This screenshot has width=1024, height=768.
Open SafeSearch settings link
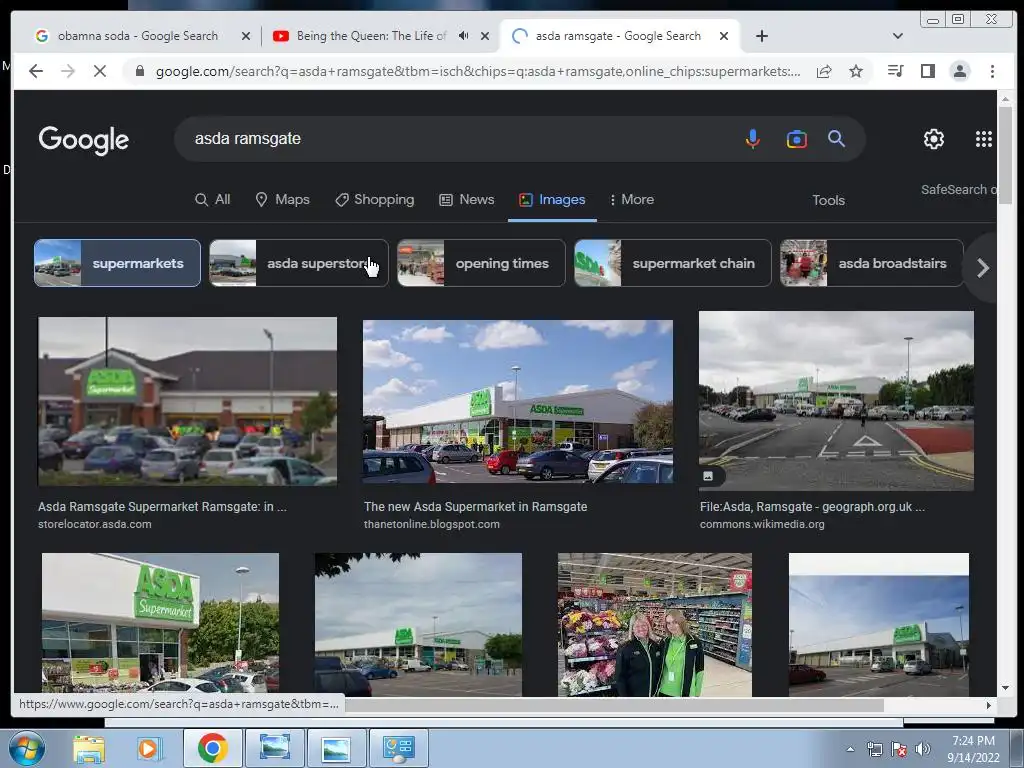click(x=958, y=189)
